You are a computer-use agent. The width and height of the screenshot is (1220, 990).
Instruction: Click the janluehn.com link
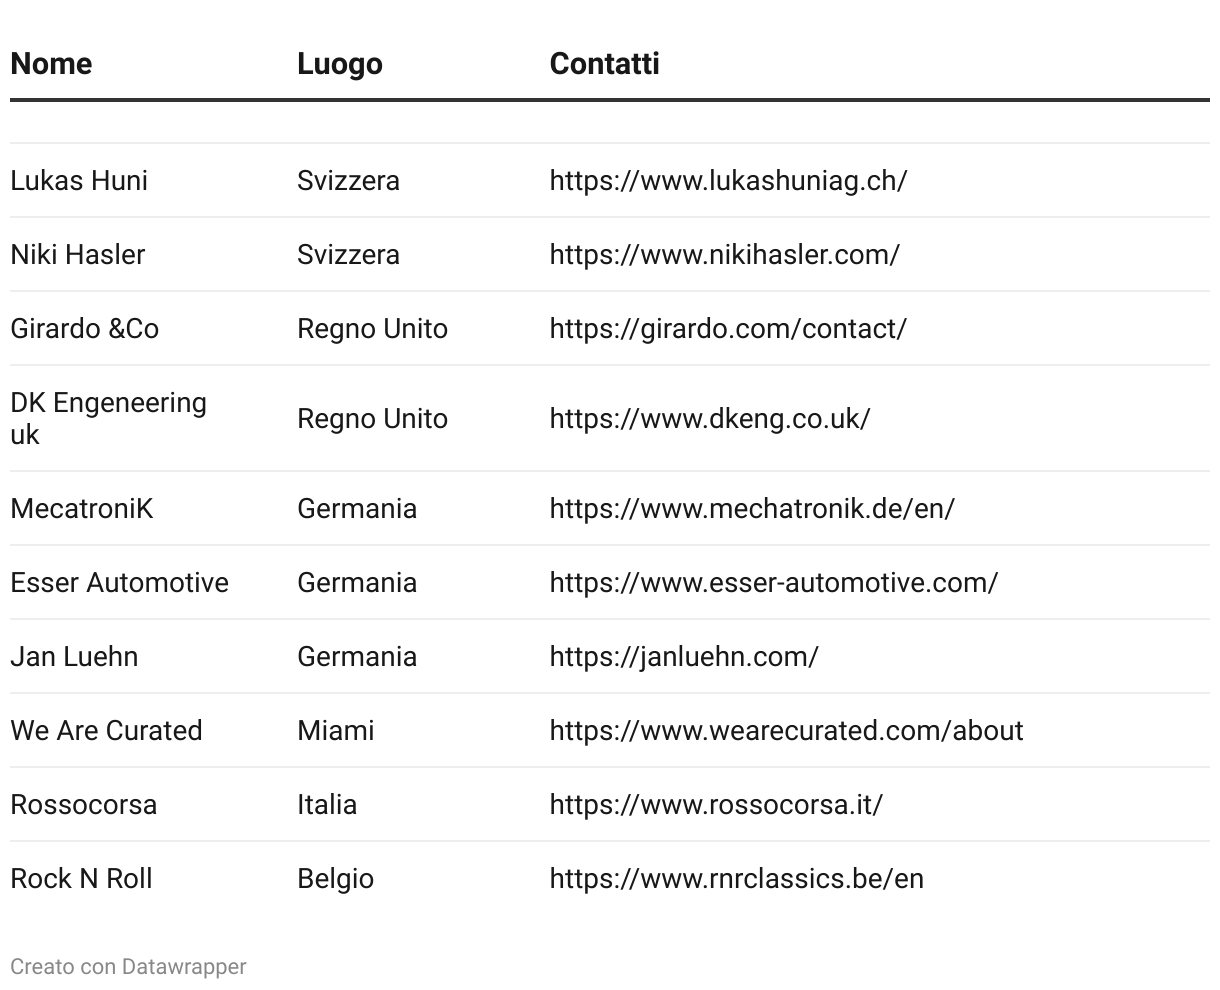pos(684,657)
